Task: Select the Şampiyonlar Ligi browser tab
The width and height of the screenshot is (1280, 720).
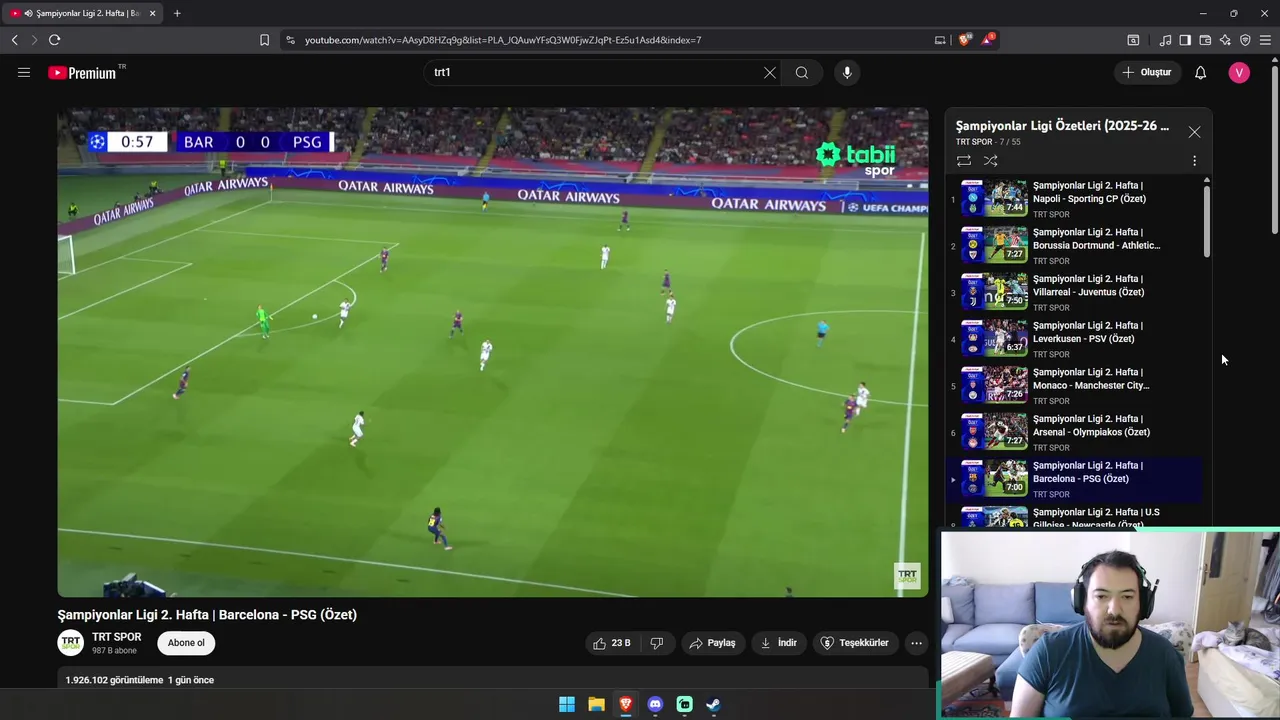Action: (82, 13)
